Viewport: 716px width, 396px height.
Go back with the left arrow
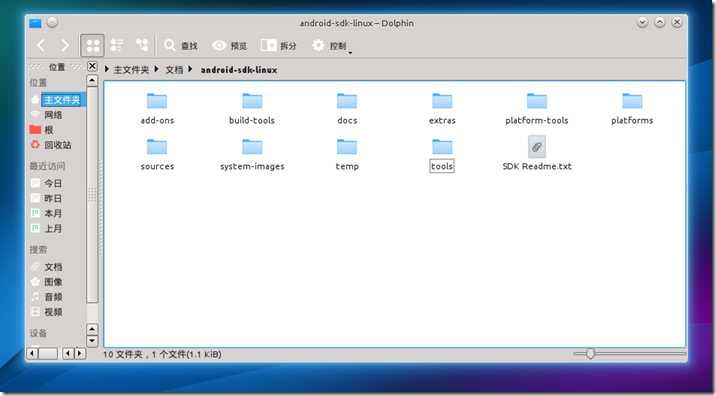click(x=41, y=45)
